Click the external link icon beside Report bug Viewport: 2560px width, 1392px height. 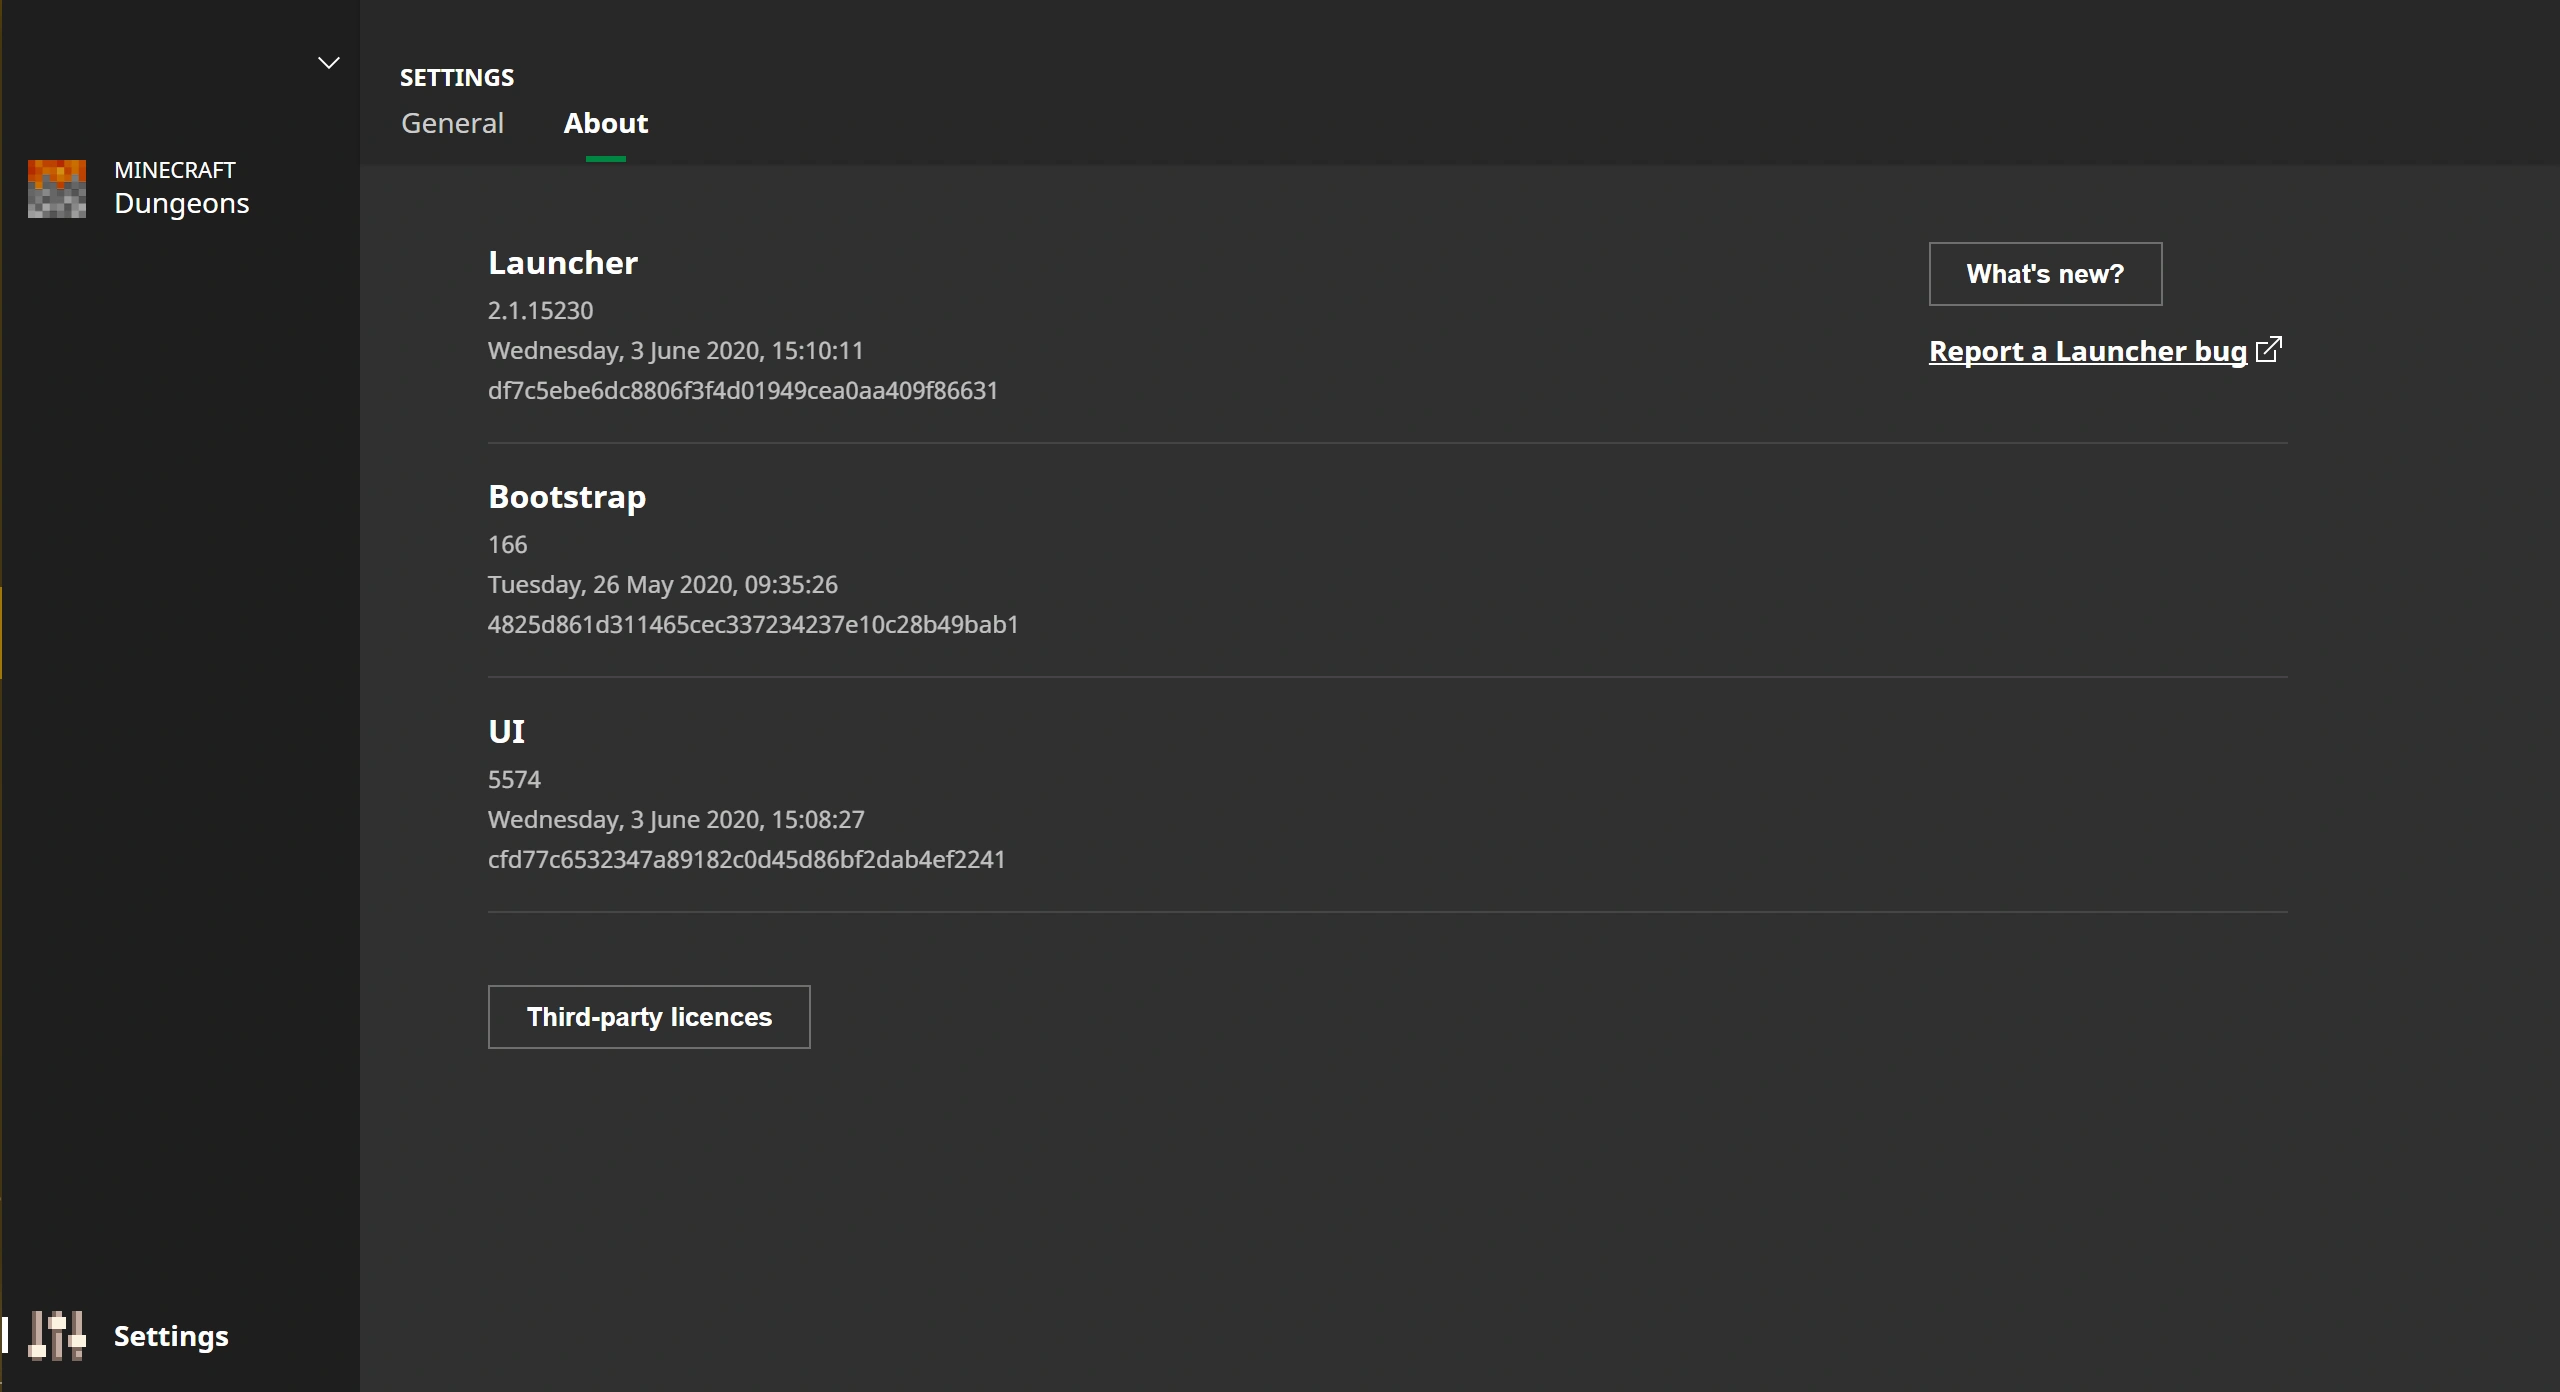tap(2269, 350)
